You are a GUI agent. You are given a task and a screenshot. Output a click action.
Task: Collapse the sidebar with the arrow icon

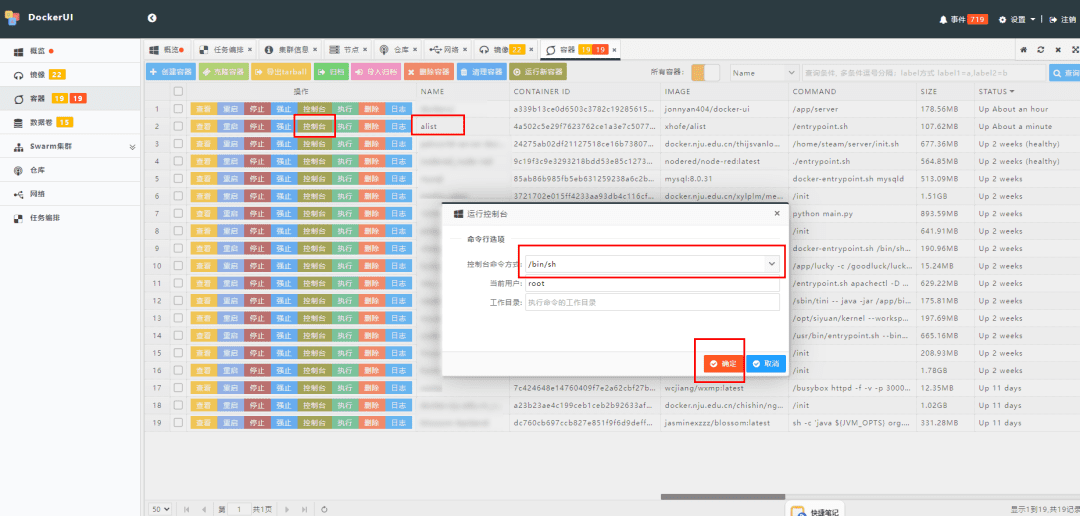point(152,18)
